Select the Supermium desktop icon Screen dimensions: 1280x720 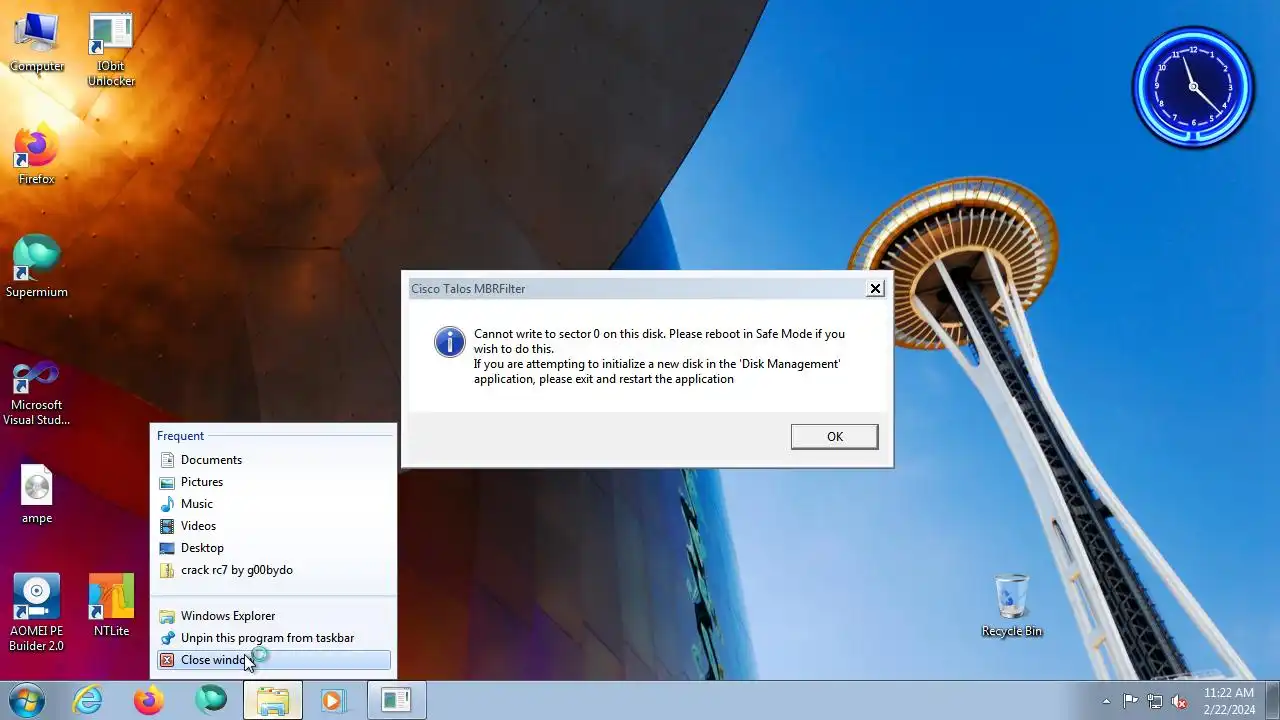(37, 267)
